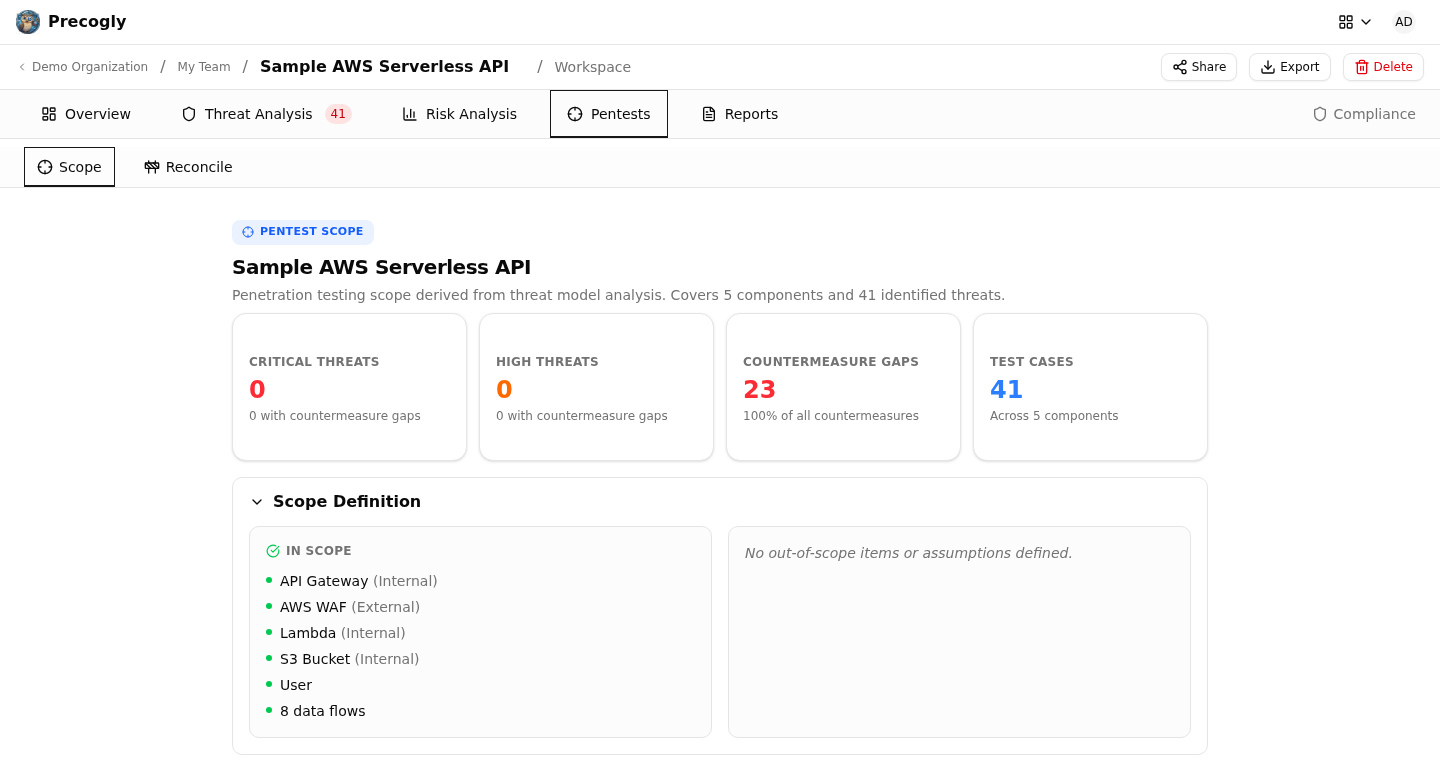The image size is (1440, 760).
Task: Delete the threat model
Action: click(x=1383, y=67)
